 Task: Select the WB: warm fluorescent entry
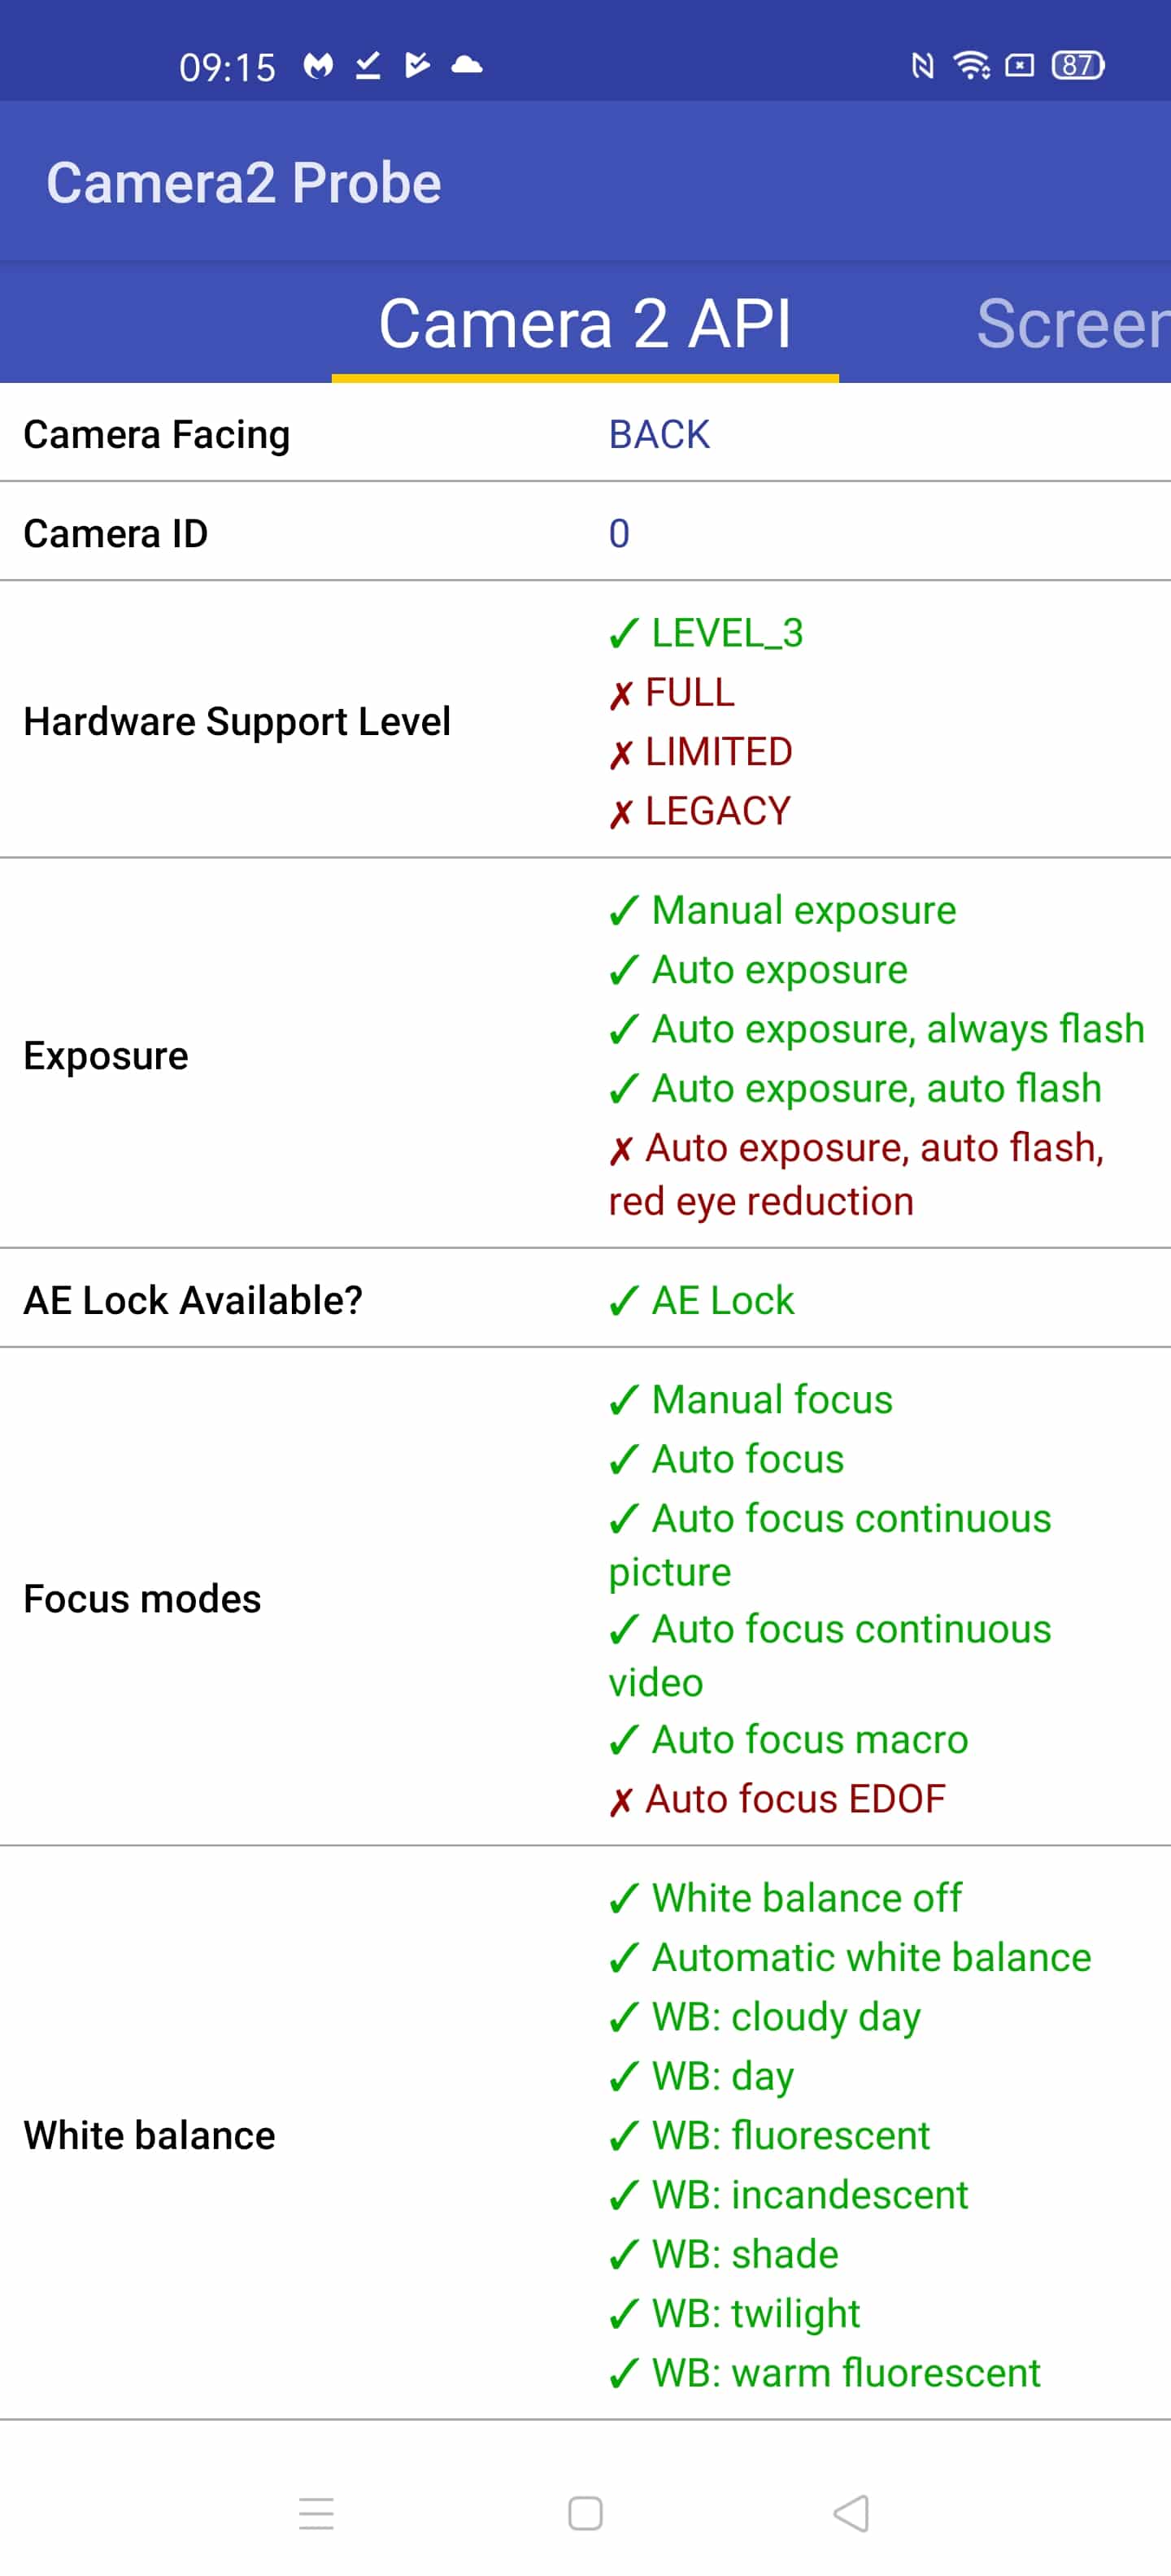click(x=824, y=2373)
